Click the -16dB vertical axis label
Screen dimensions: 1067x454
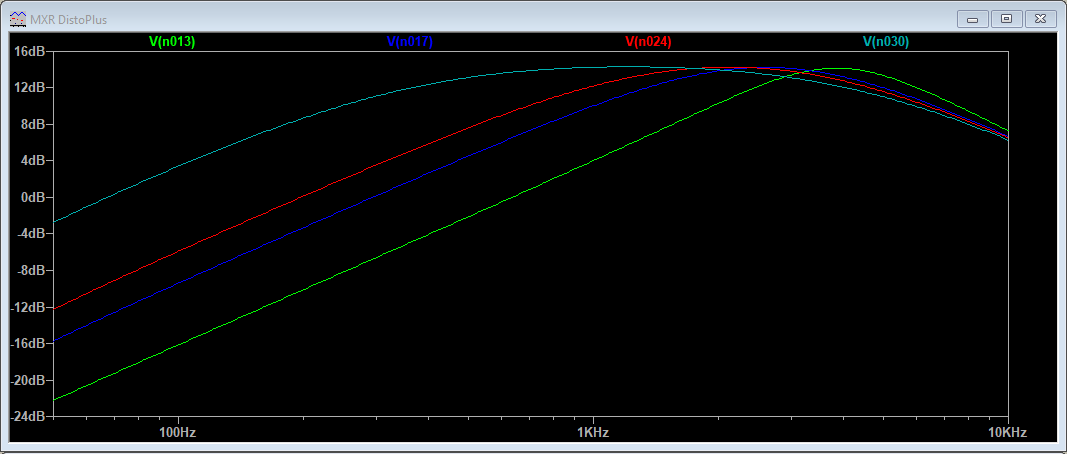pyautogui.click(x=28, y=343)
